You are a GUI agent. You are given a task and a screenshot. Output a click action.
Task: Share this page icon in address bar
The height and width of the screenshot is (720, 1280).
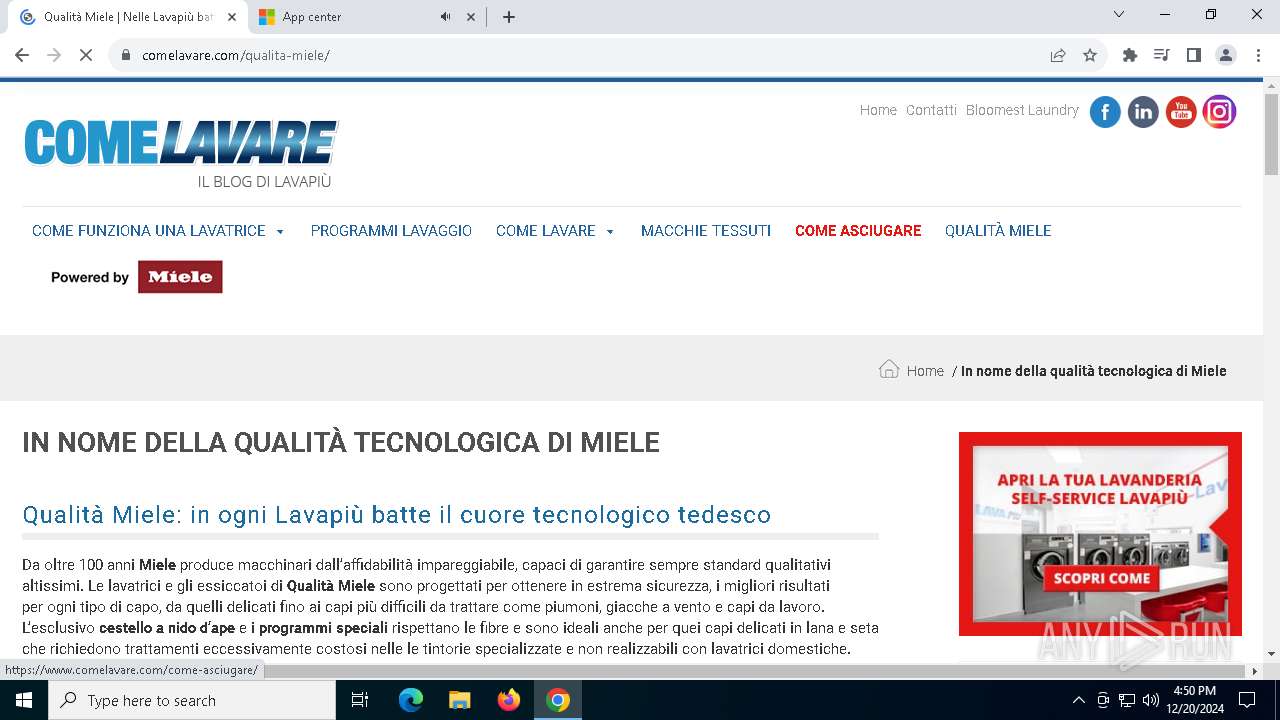pyautogui.click(x=1058, y=55)
